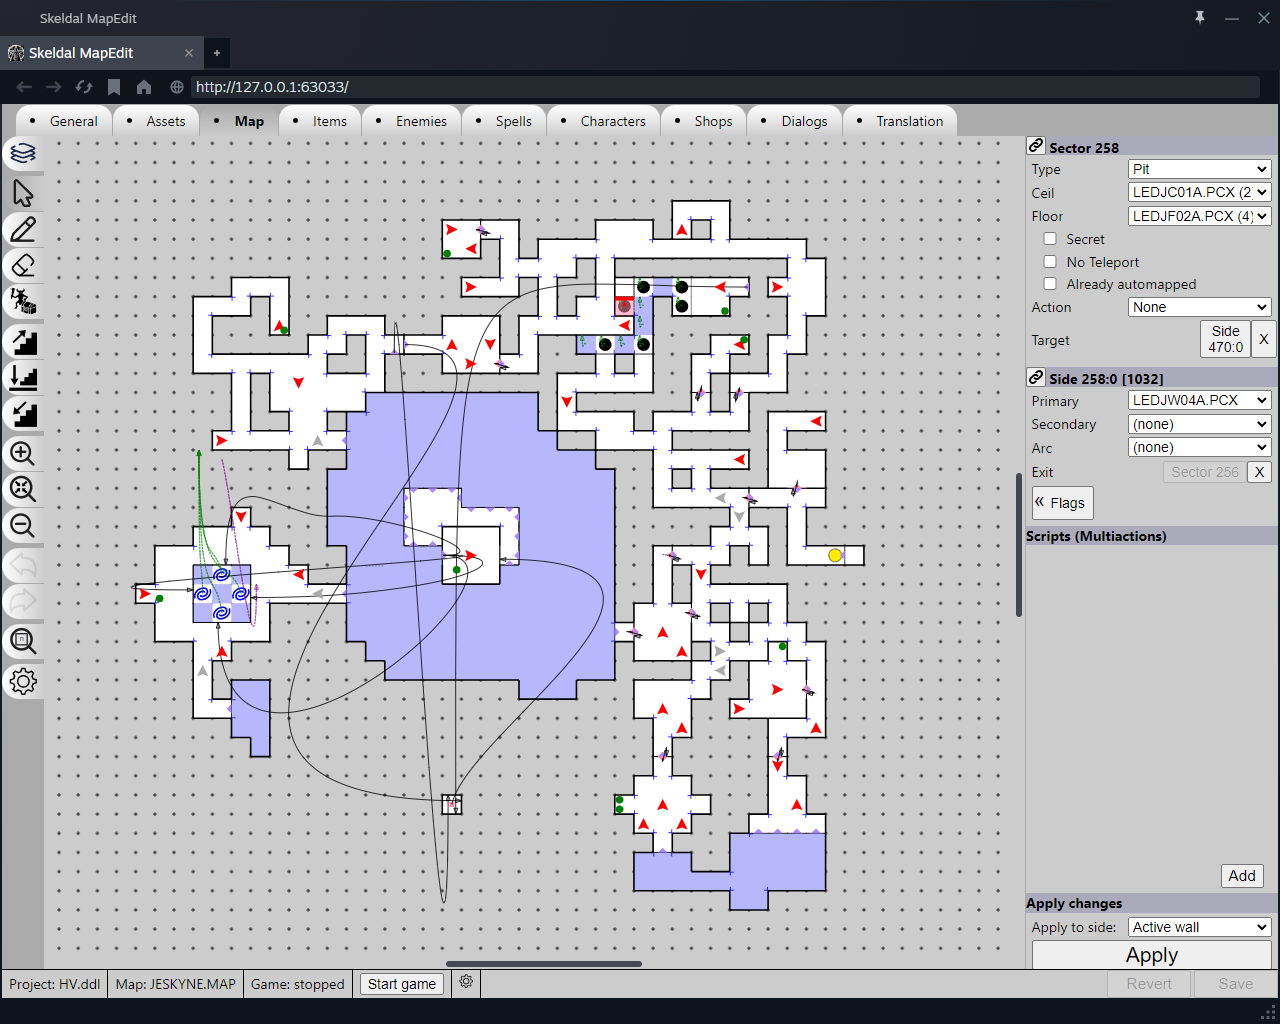The image size is (1280, 1024).
Task: Click the horizontal scrollbar below the map
Action: pyautogui.click(x=544, y=964)
